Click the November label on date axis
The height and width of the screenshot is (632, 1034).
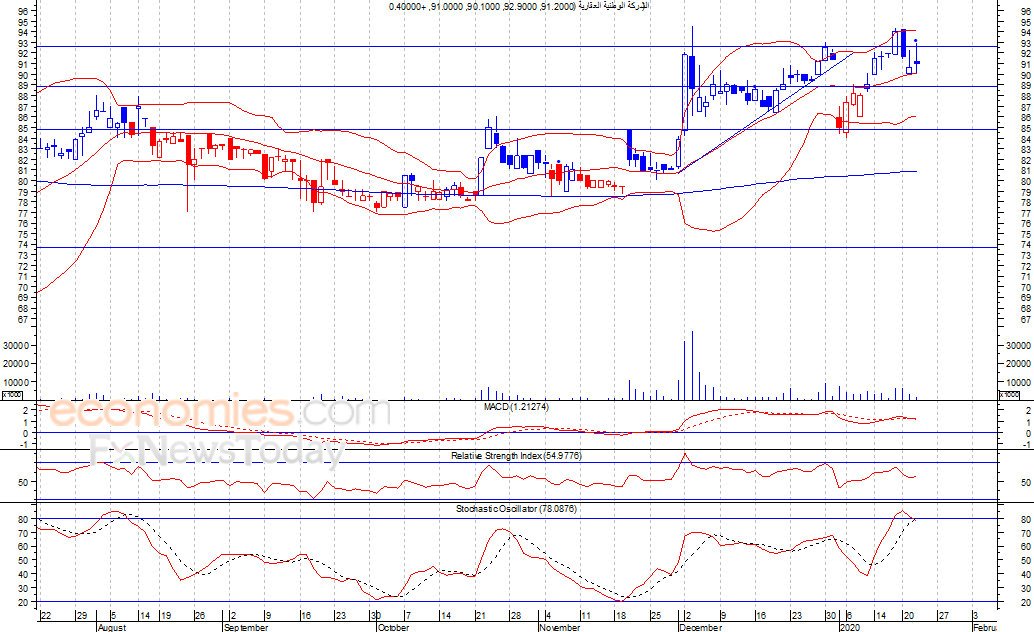[559, 627]
